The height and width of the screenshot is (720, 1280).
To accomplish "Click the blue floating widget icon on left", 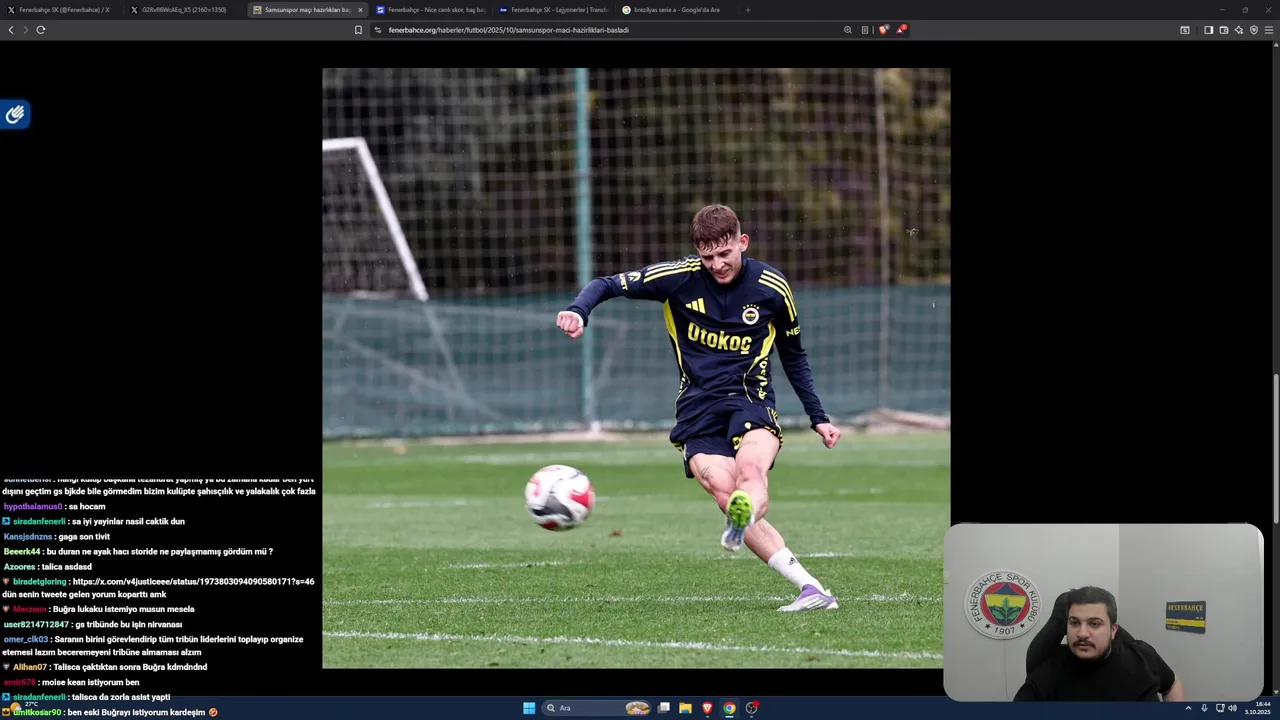I will click(x=15, y=115).
